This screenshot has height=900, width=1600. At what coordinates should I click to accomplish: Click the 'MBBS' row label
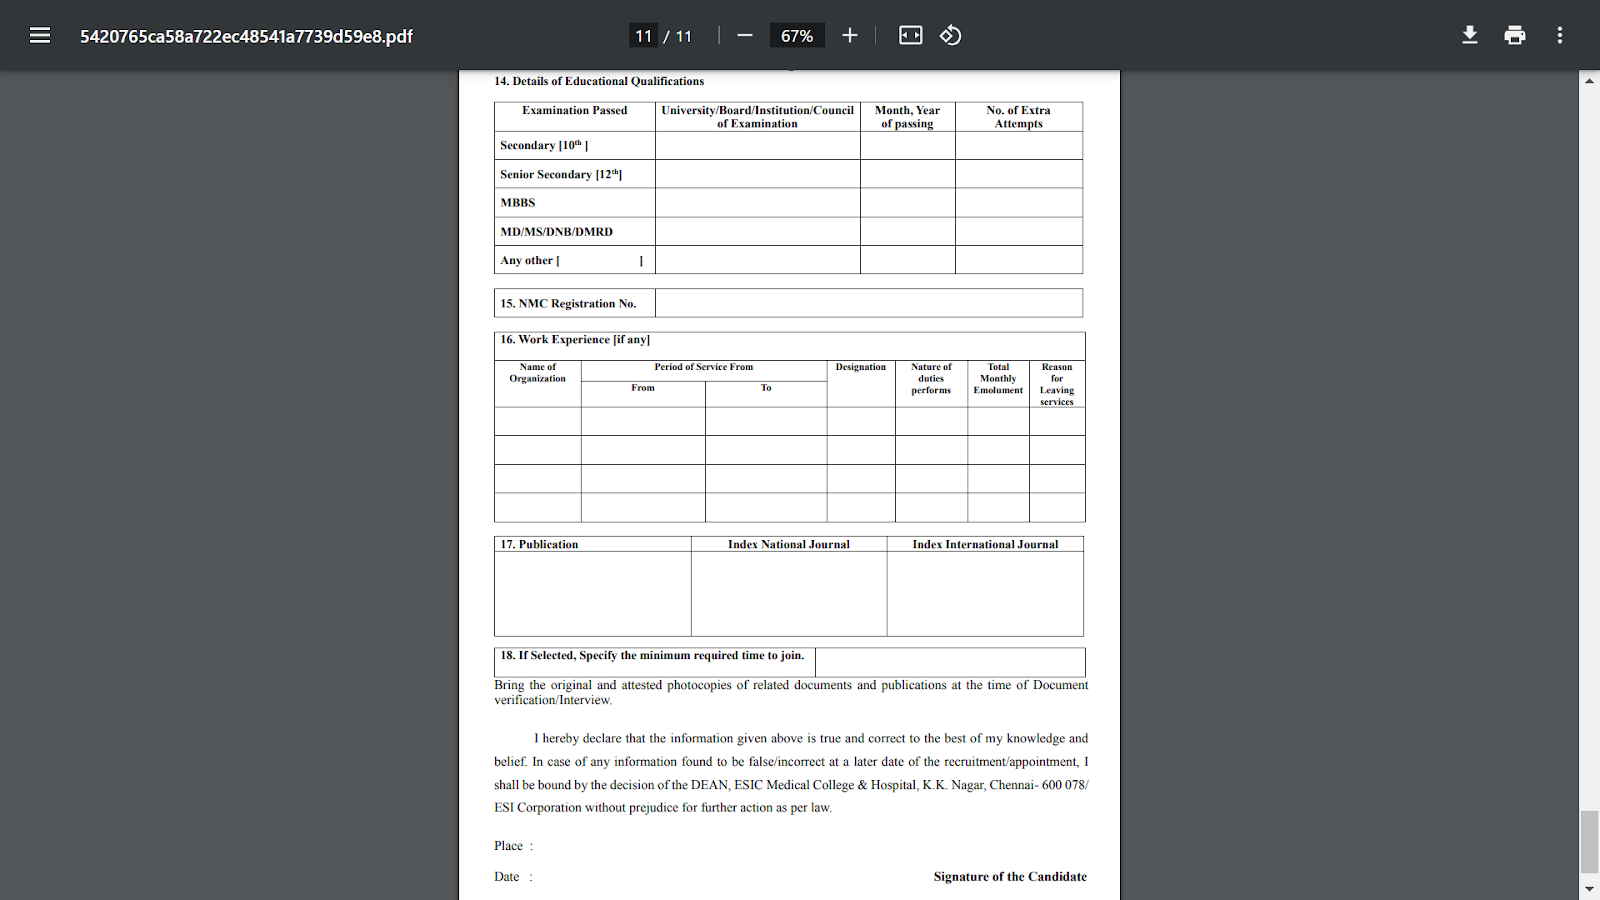518,202
